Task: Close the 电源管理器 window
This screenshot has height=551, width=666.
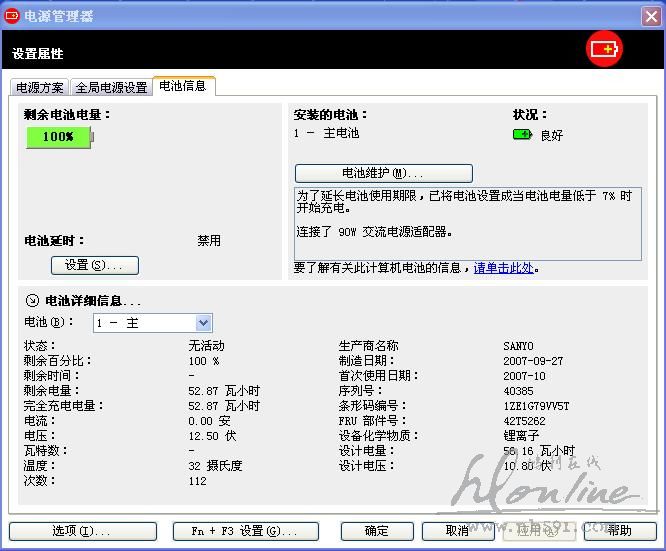Action: pyautogui.click(x=650, y=14)
